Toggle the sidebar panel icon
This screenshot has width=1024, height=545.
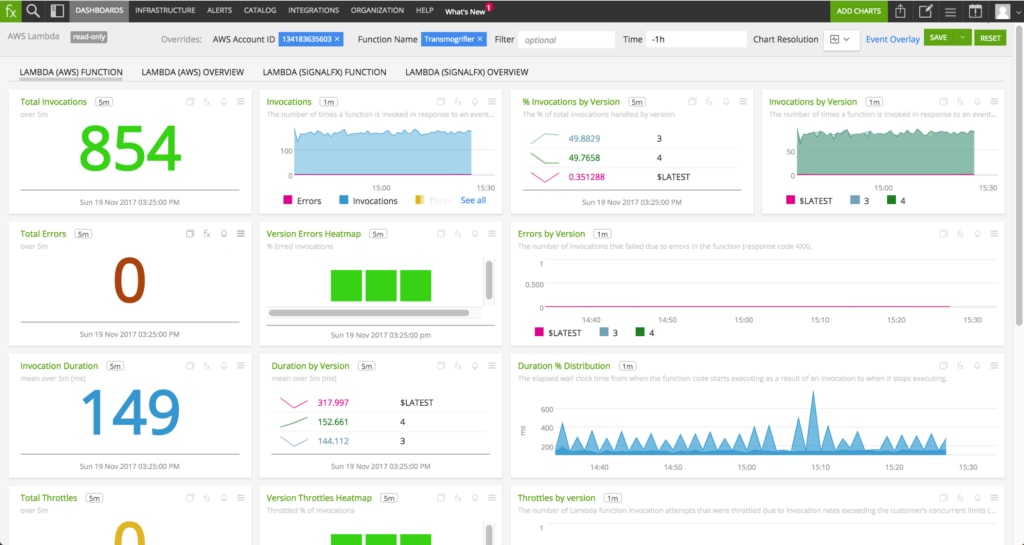pyautogui.click(x=57, y=10)
